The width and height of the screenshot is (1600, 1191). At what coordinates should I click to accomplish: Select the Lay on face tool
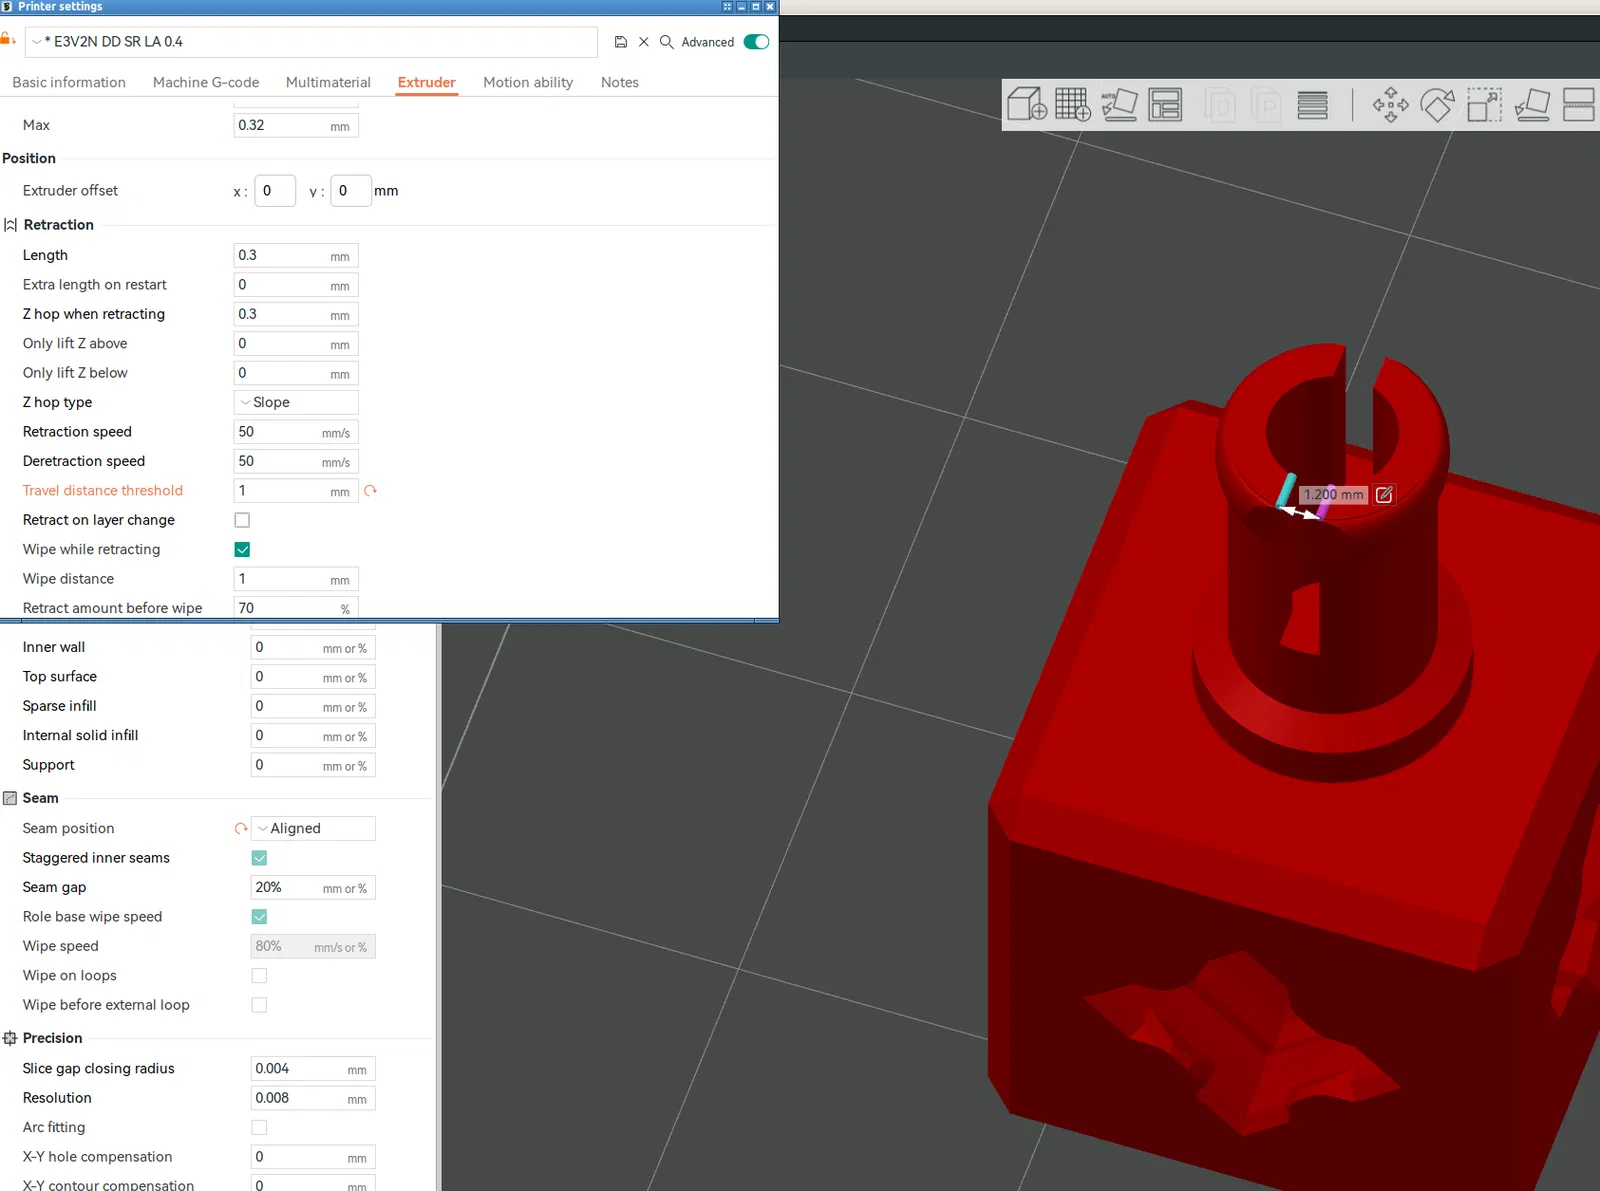tap(1532, 104)
